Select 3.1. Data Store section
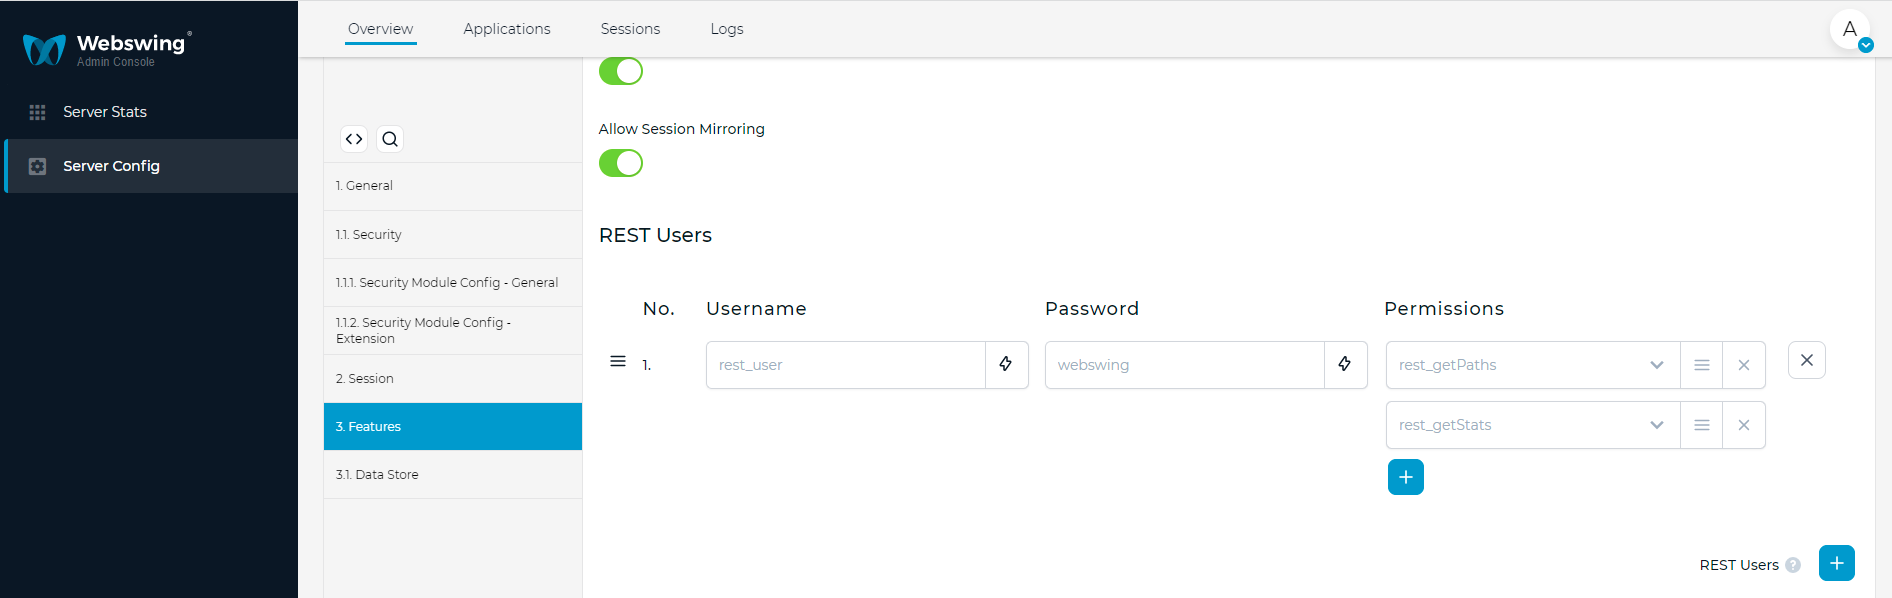Screen dimensions: 1892x598 453,475
